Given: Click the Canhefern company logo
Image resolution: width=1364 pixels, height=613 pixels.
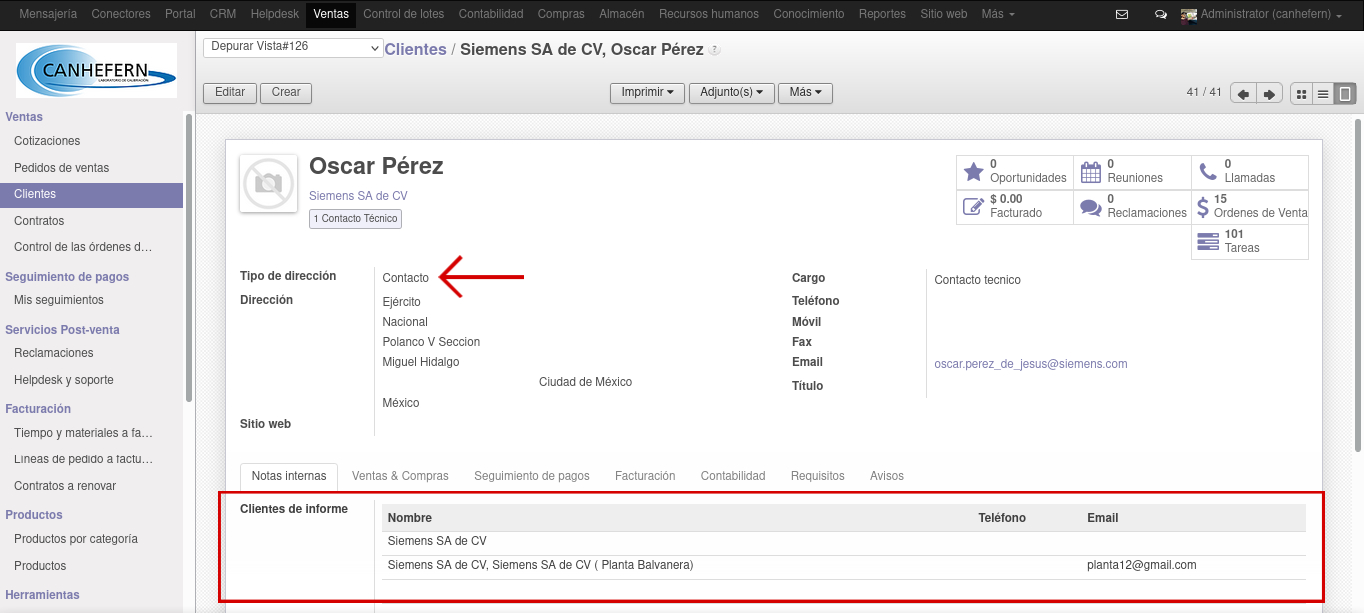Looking at the screenshot, I should (x=96, y=70).
